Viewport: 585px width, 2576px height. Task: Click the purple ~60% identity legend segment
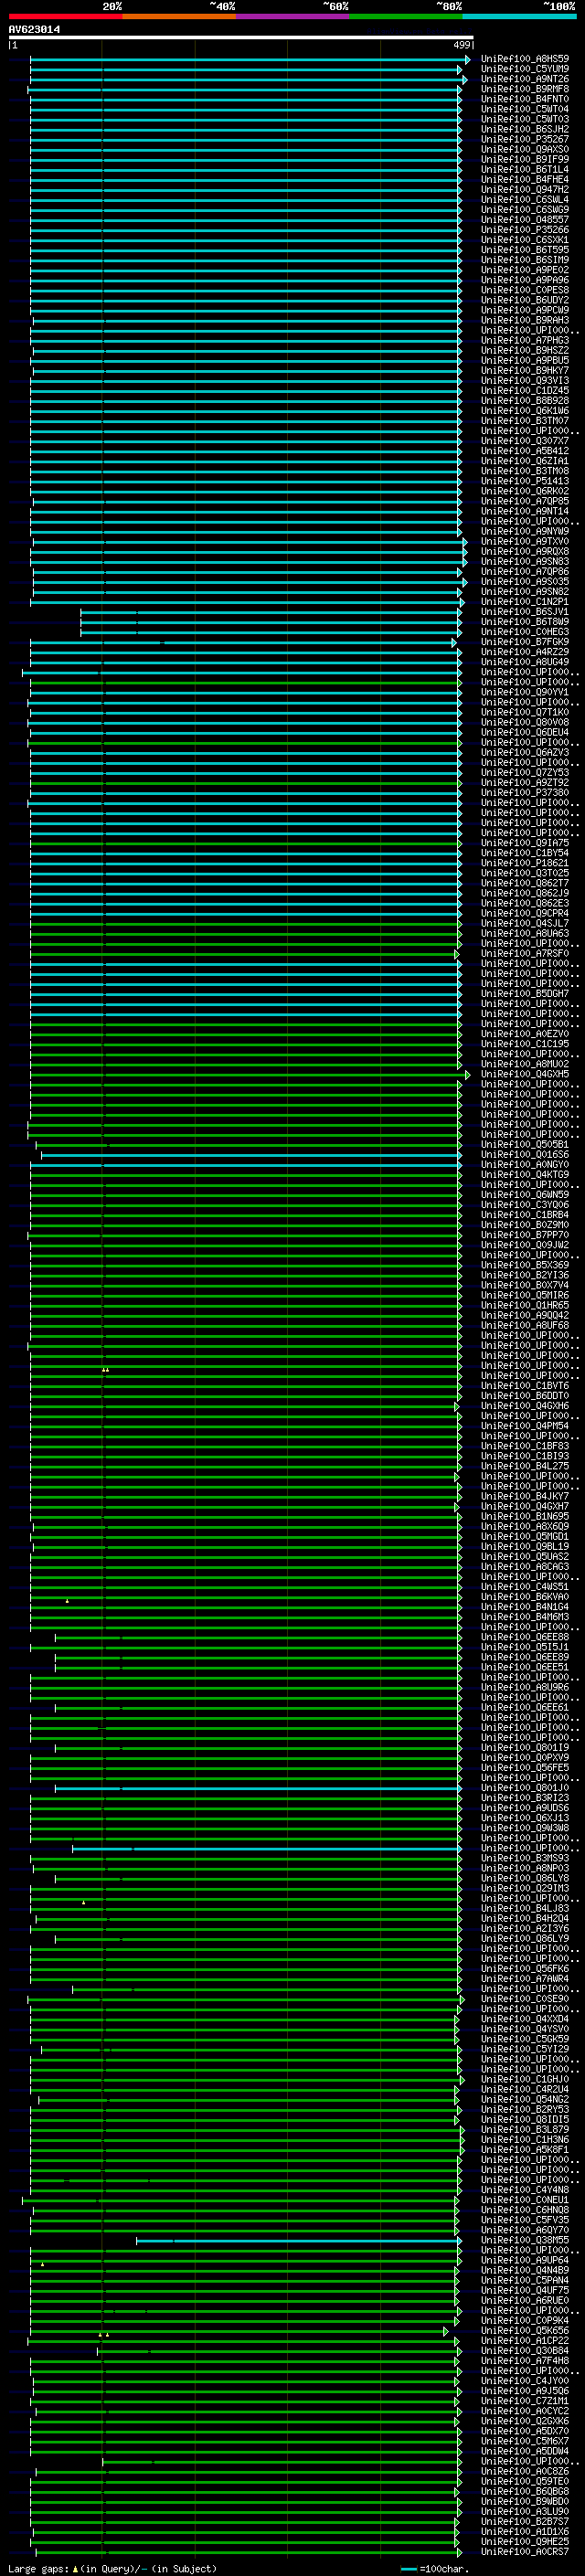292,16
